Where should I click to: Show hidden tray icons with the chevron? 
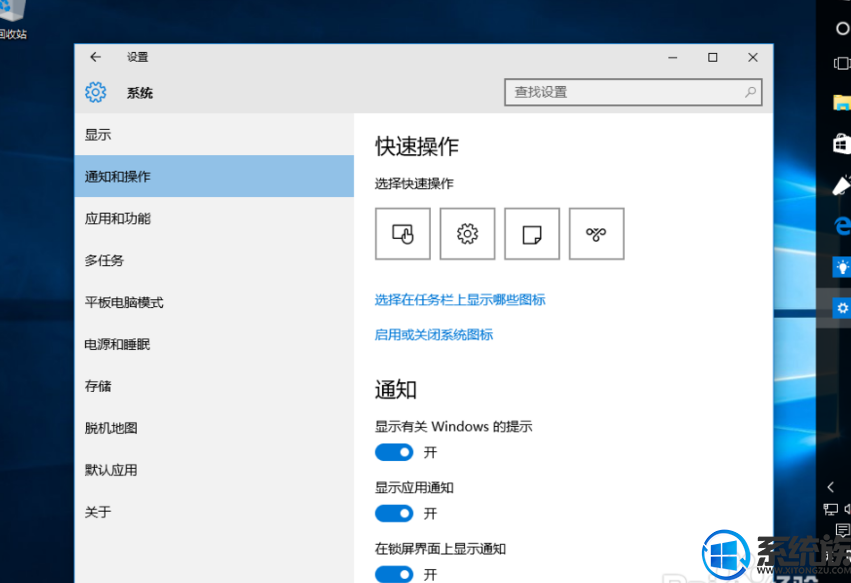830,487
